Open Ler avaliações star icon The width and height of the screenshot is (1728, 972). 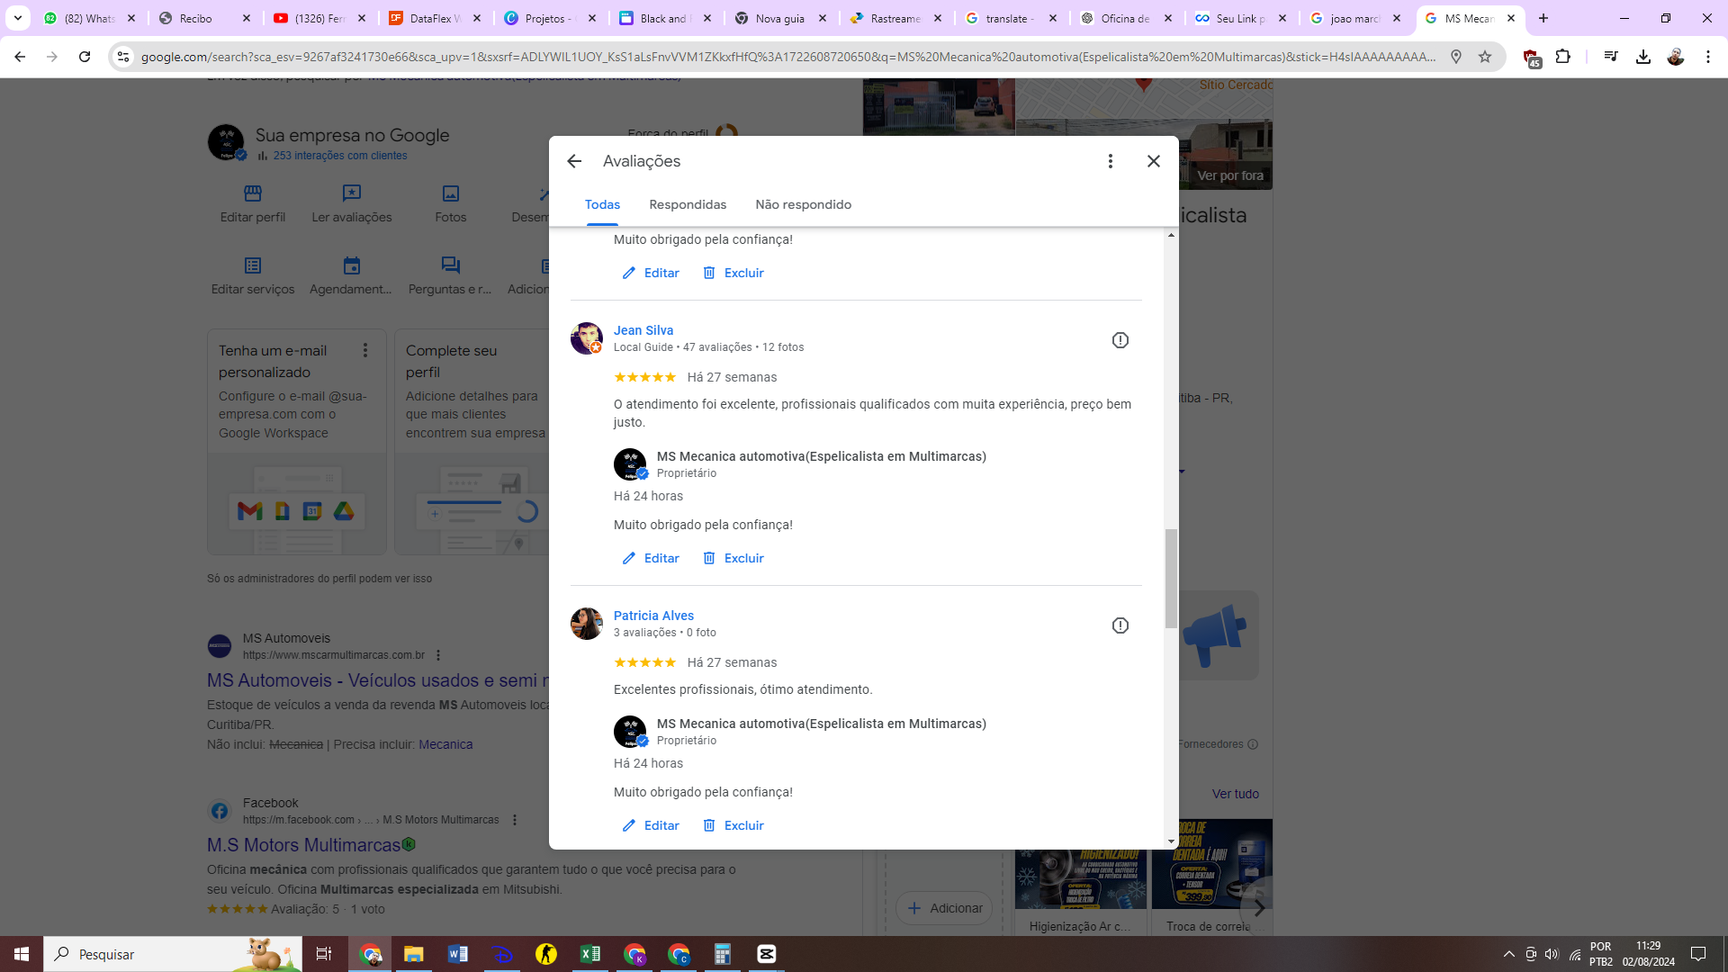tap(351, 193)
